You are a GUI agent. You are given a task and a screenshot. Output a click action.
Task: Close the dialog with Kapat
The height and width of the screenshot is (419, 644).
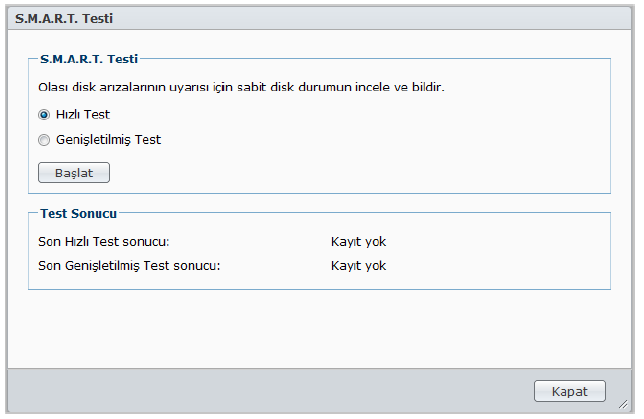[x=570, y=391]
